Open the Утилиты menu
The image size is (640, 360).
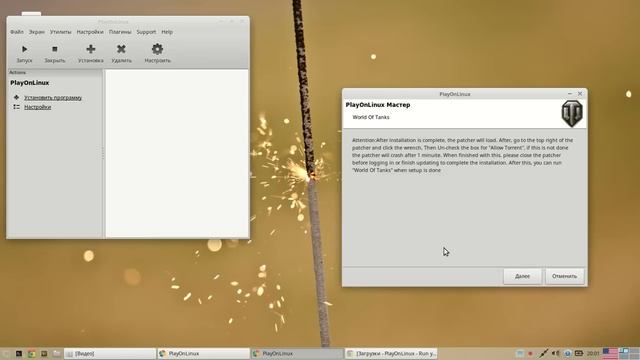(60, 32)
